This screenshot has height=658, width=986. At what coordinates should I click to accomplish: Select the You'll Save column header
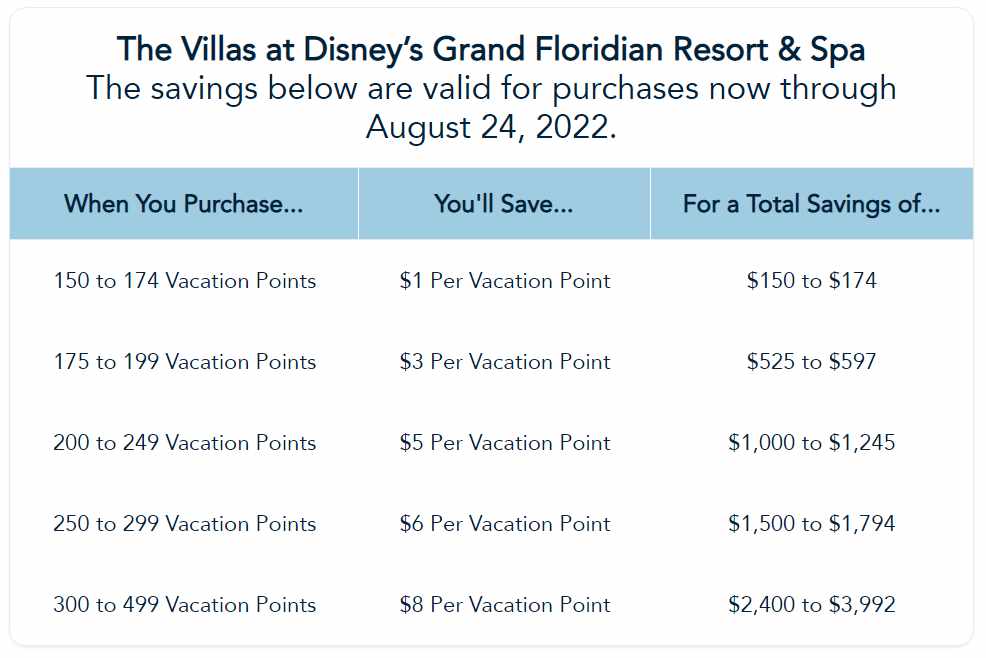click(x=504, y=204)
